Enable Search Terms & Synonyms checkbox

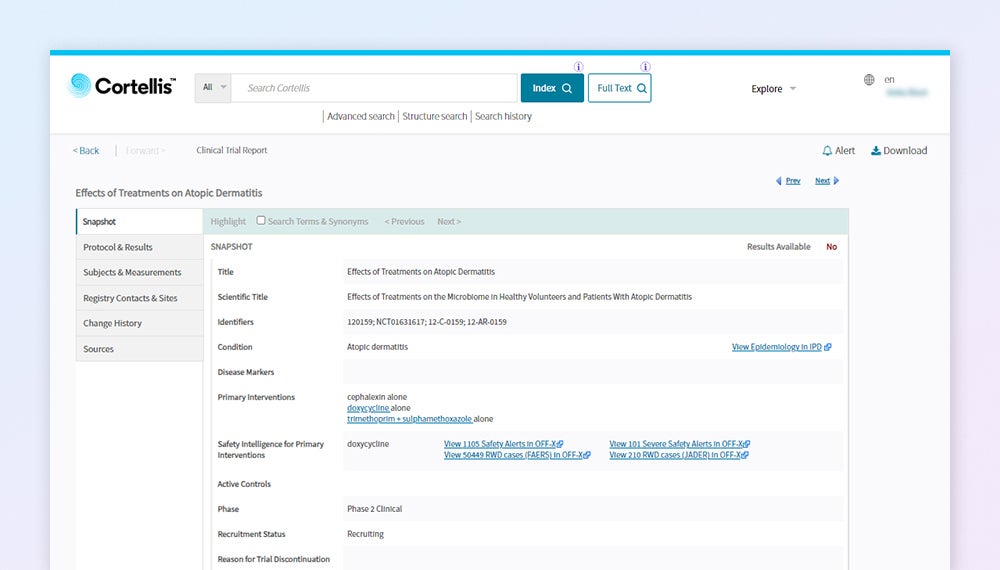(x=261, y=221)
